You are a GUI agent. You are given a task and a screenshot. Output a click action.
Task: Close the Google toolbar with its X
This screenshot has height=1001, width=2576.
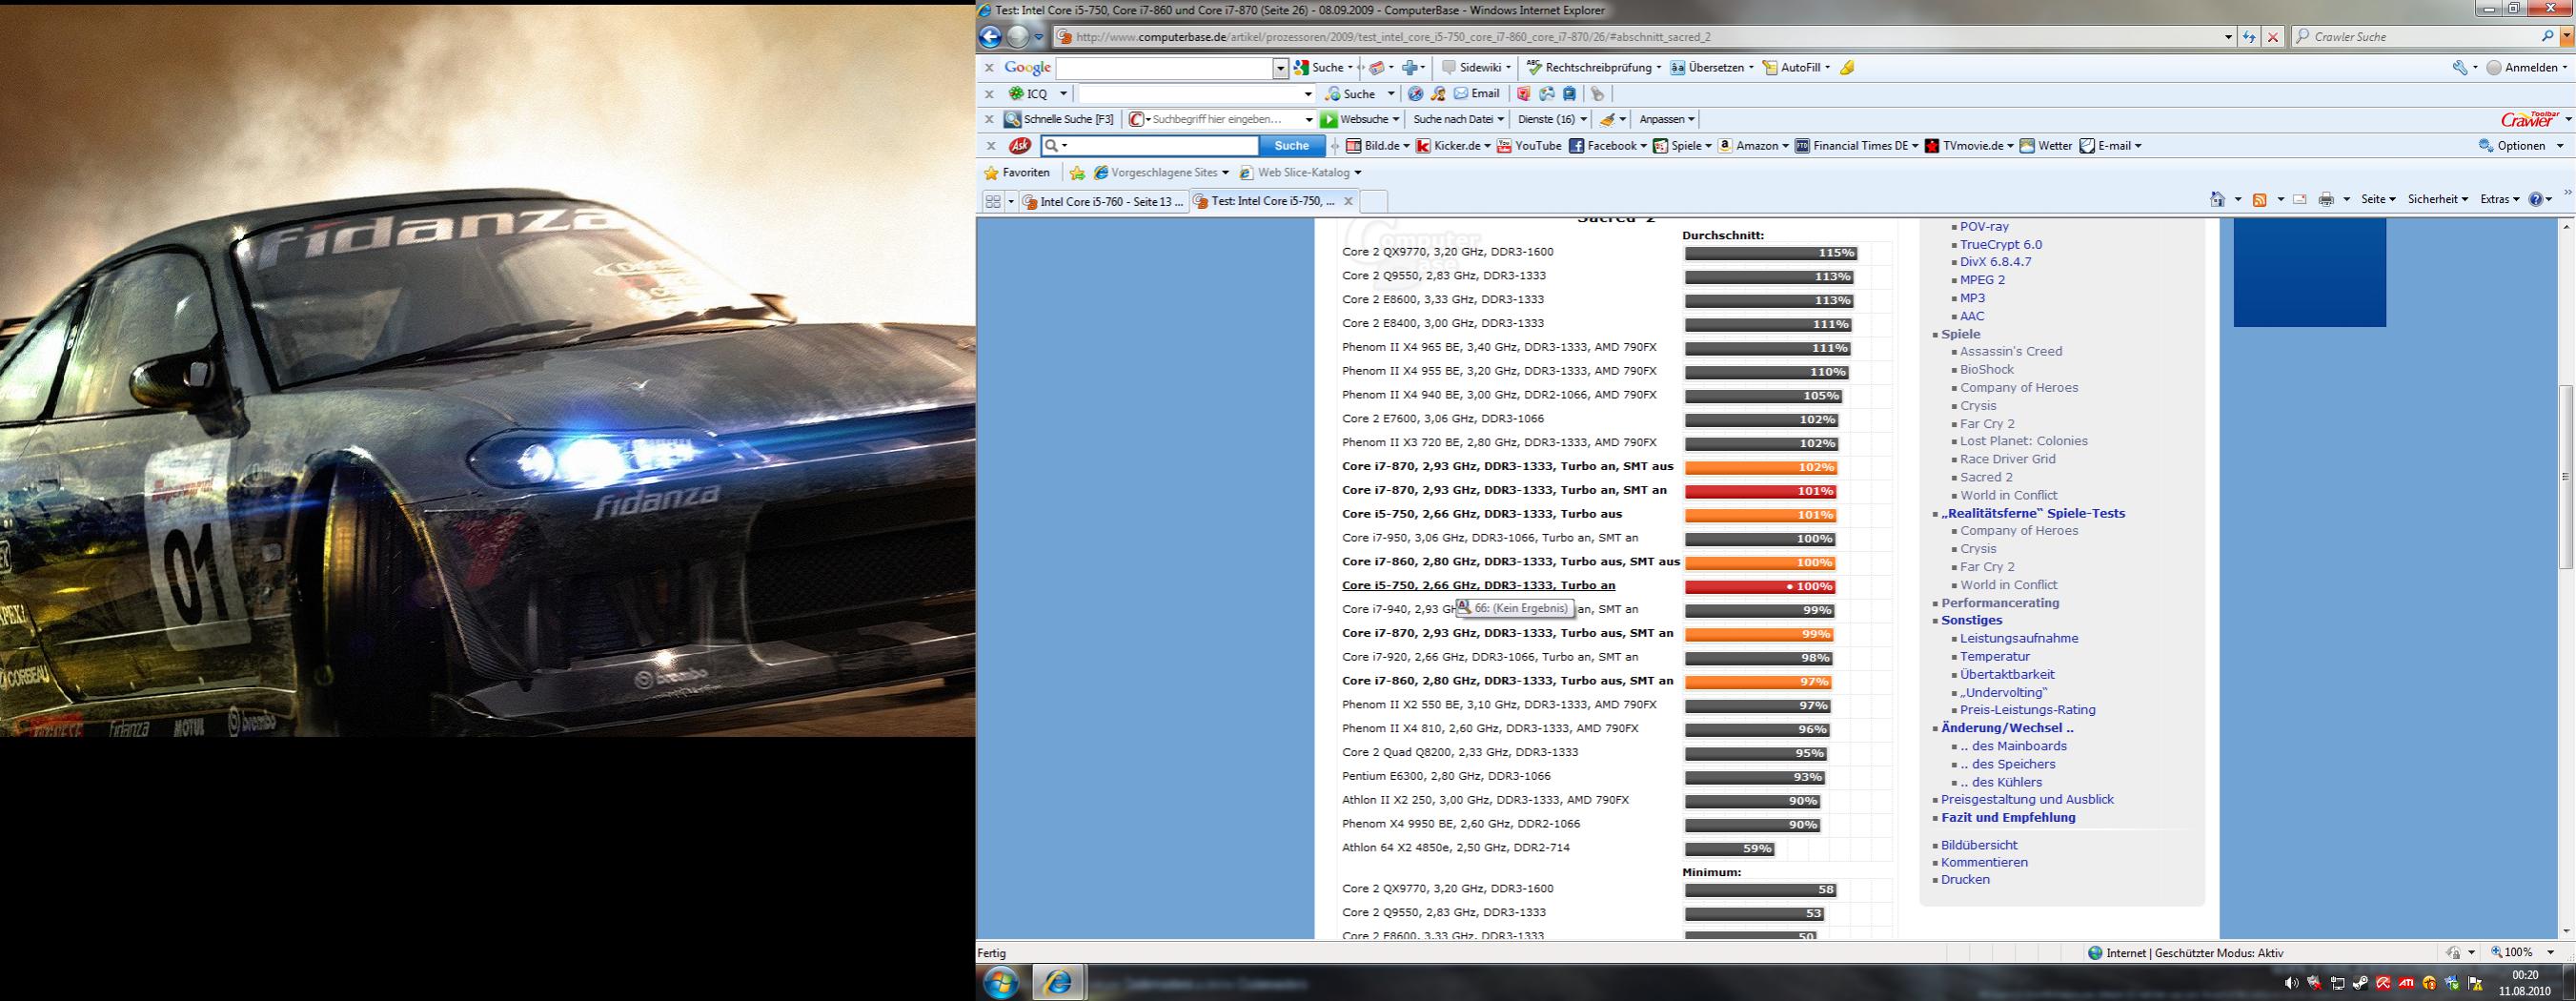989,68
